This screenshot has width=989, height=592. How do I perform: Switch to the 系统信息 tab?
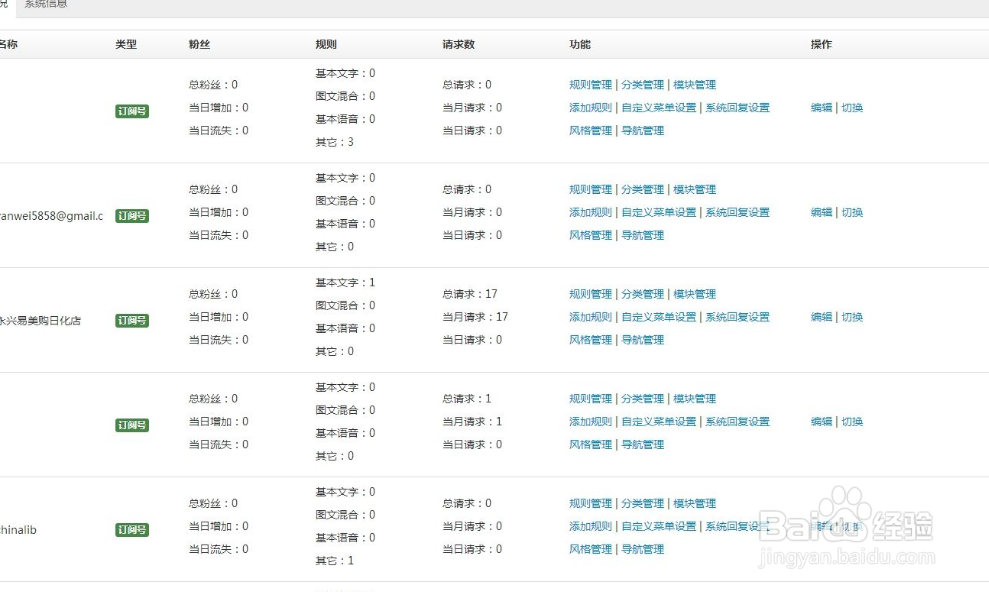(46, 3)
